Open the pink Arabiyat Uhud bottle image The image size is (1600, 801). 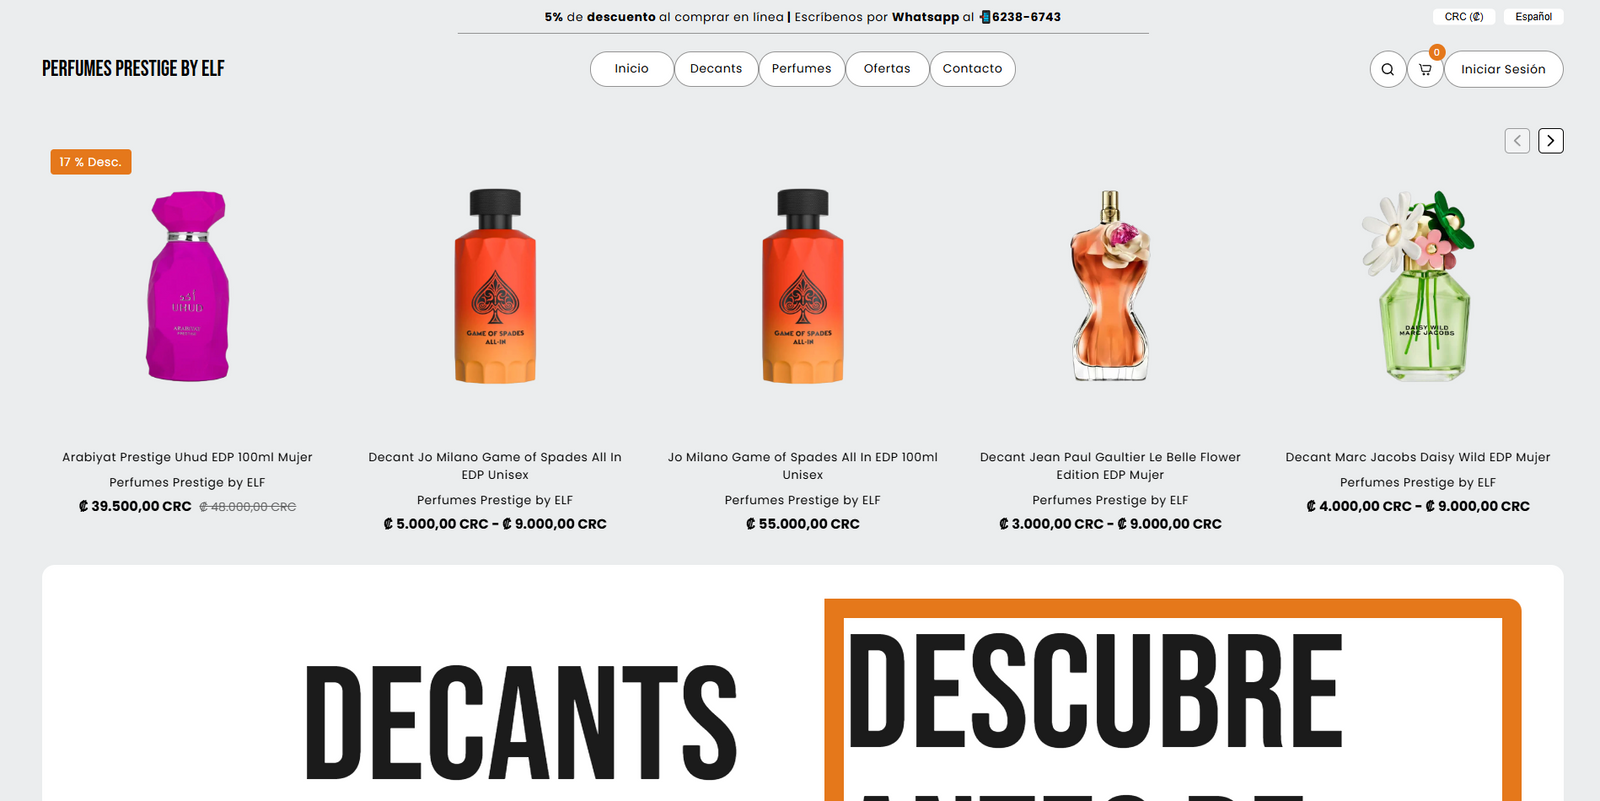point(188,286)
